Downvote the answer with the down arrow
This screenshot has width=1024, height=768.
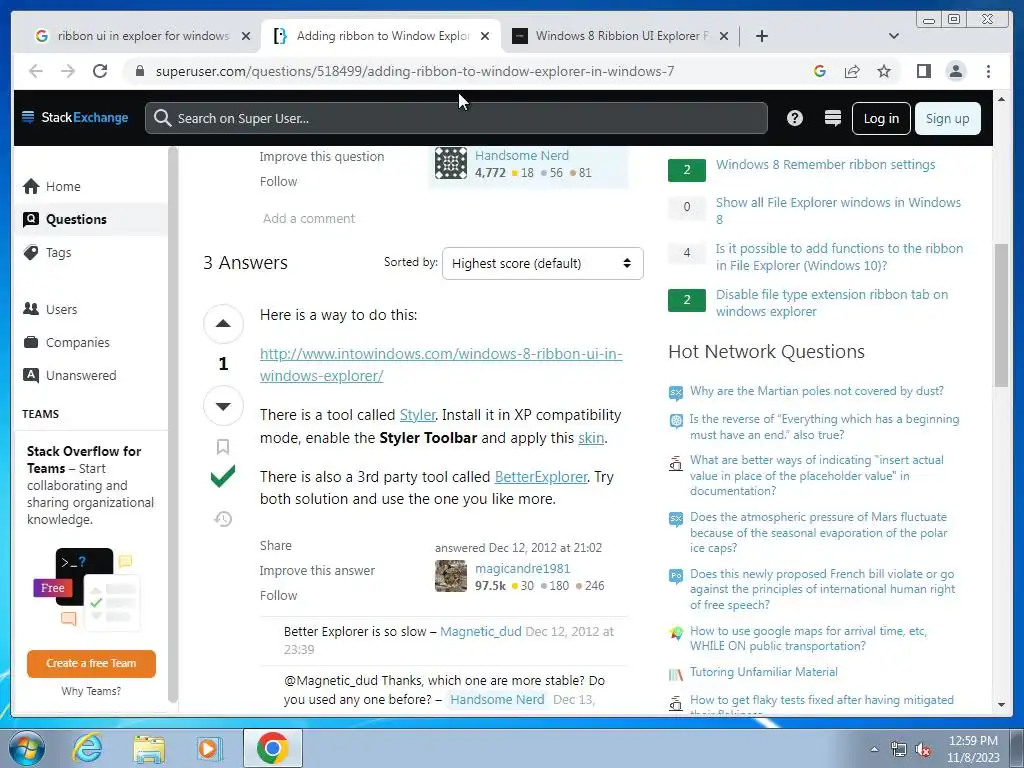pos(223,406)
